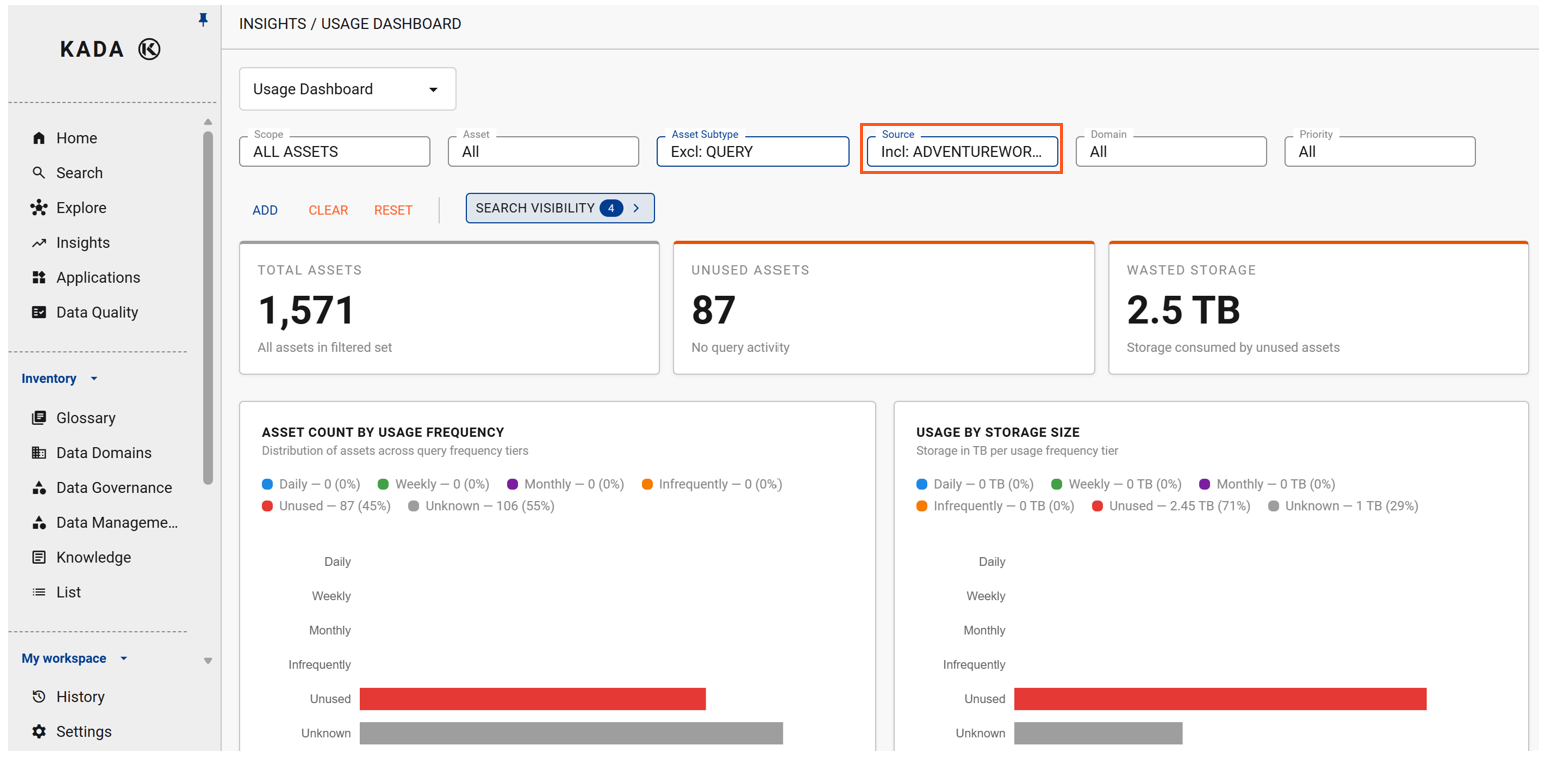Open the Domain filter dropdown

(1171, 151)
